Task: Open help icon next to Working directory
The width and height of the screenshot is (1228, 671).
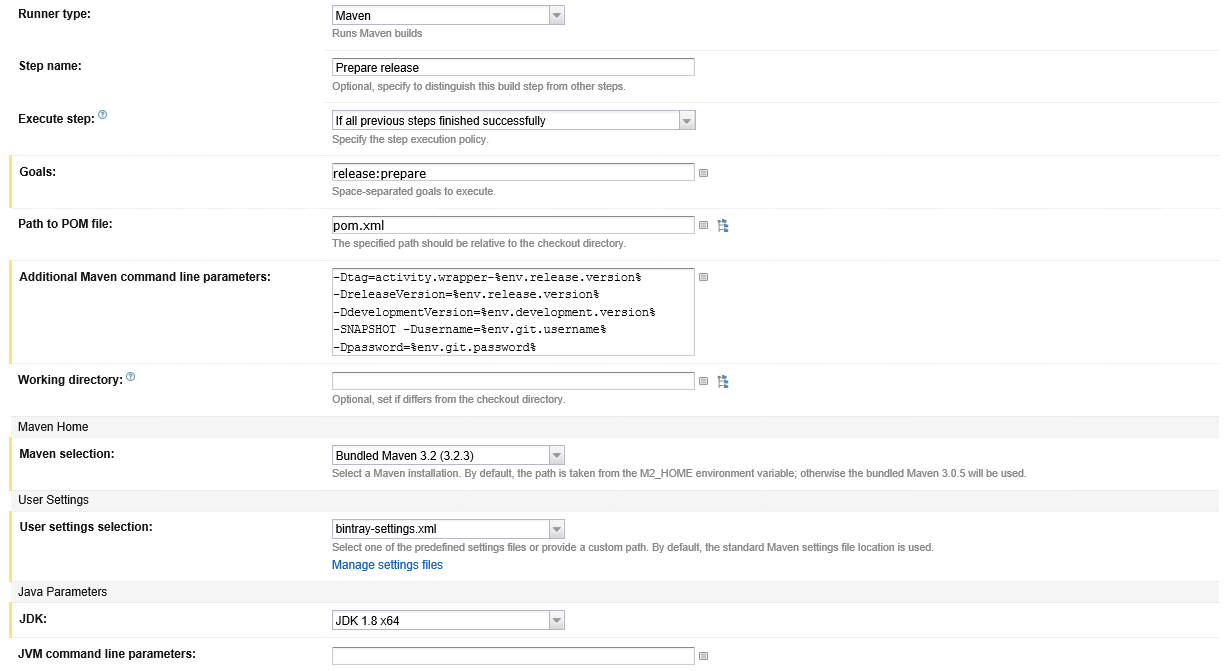Action: (131, 378)
